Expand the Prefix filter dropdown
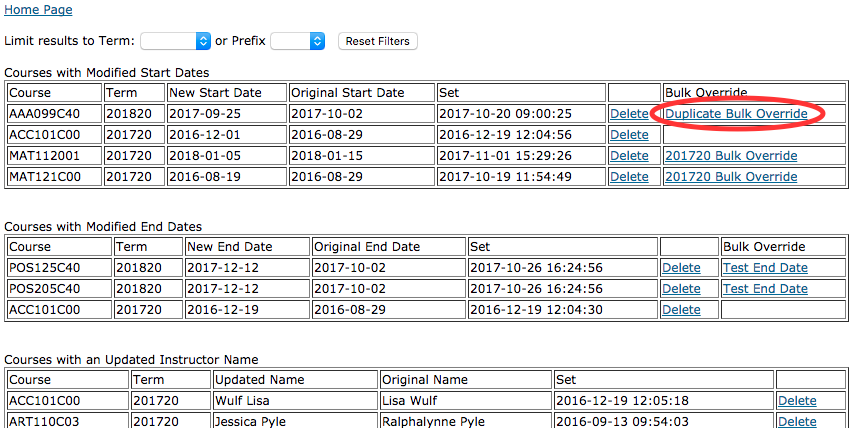 point(298,41)
